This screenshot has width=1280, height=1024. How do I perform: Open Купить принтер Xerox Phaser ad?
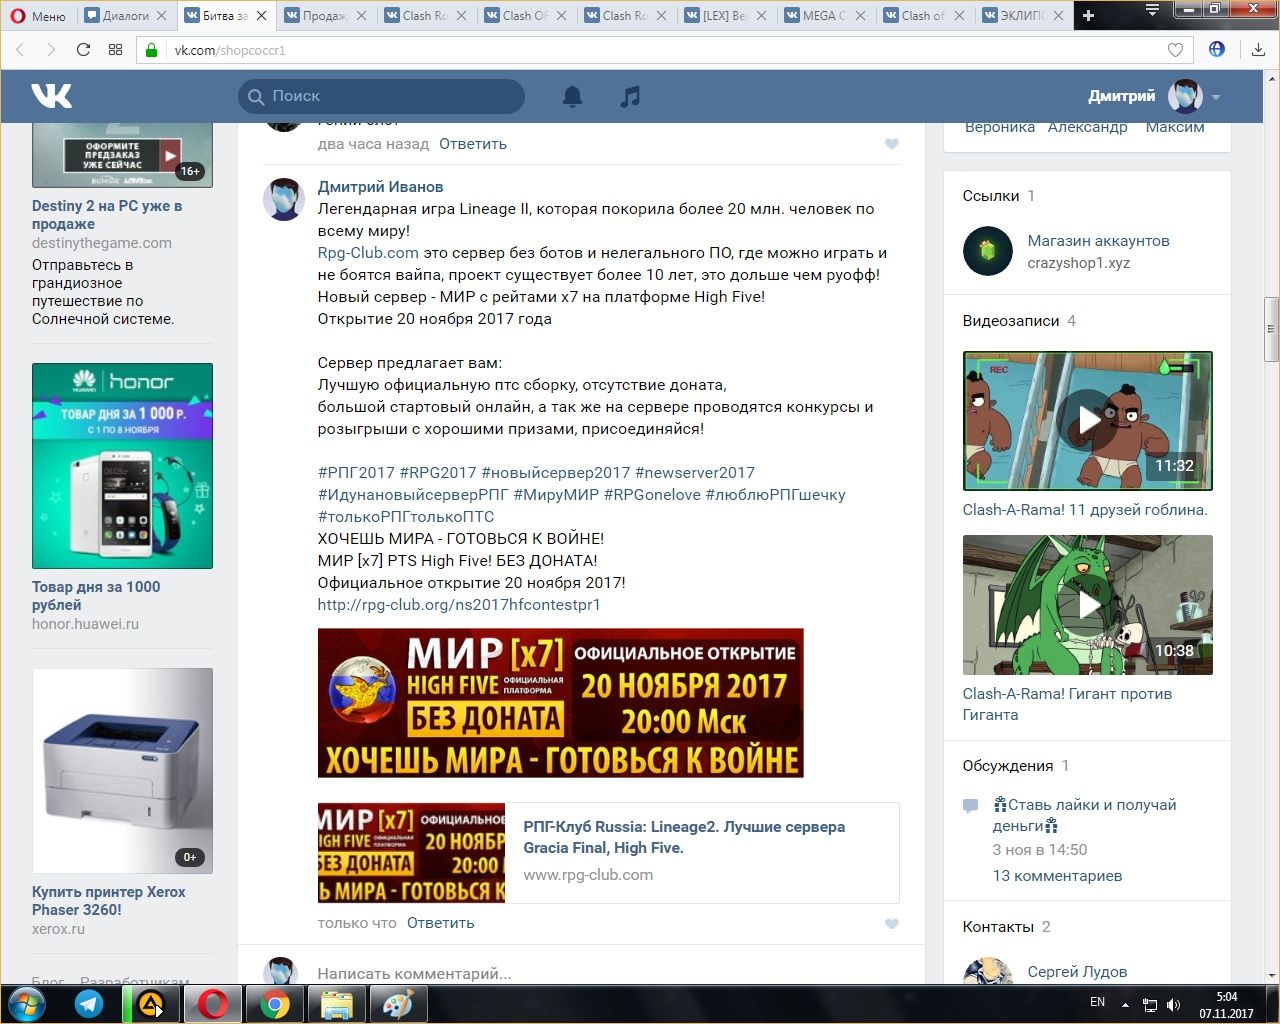tap(108, 901)
